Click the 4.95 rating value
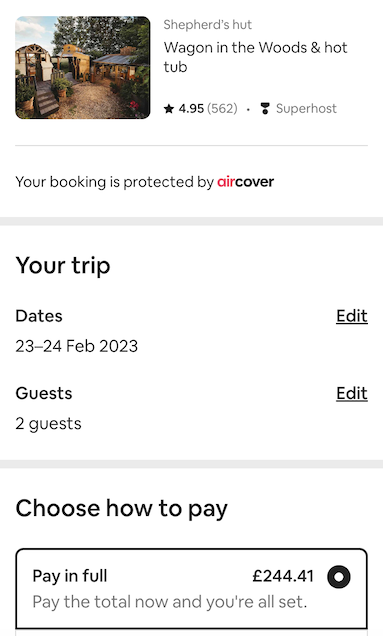This screenshot has width=383, height=636. [x=191, y=109]
